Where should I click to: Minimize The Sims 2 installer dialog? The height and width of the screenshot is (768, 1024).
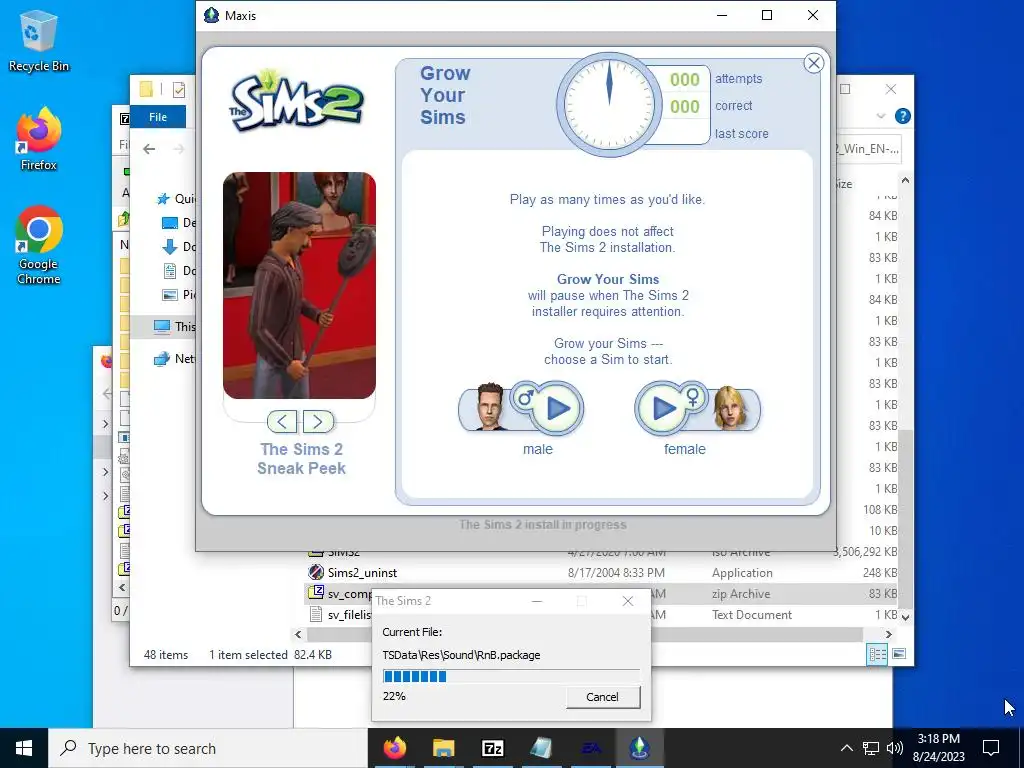point(537,601)
